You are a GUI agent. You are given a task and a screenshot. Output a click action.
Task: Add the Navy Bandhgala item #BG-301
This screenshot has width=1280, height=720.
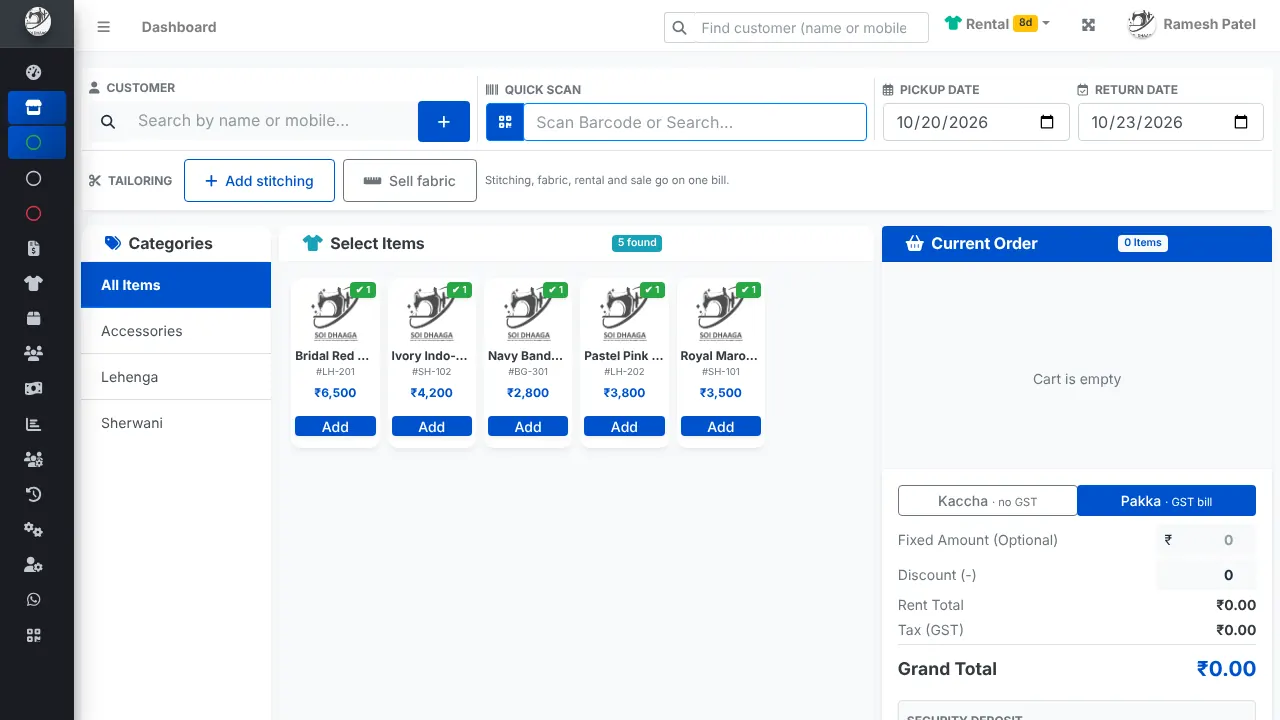[528, 427]
